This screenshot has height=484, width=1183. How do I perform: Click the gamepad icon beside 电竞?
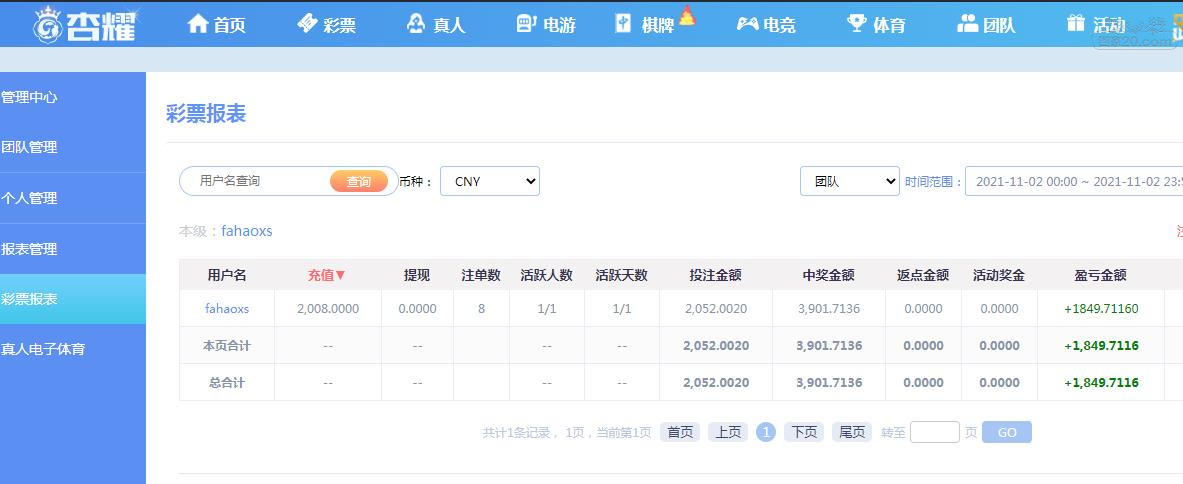748,24
